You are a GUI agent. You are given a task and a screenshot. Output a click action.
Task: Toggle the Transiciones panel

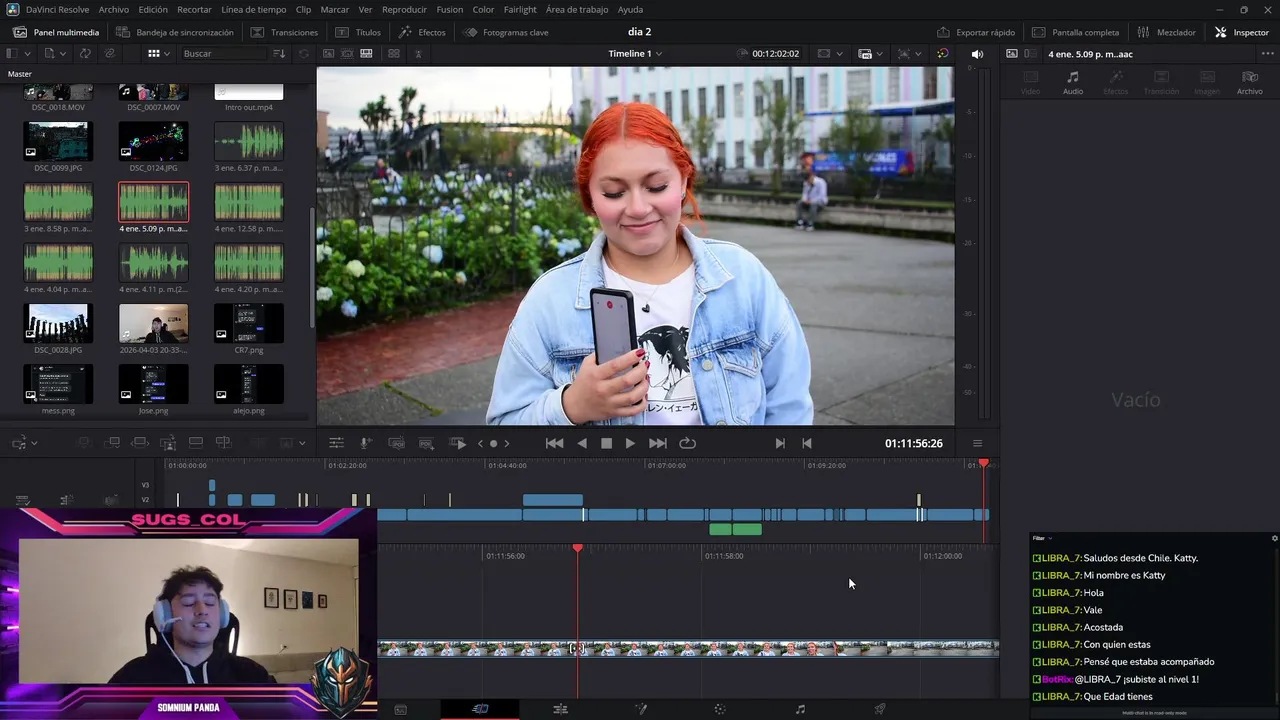tap(285, 32)
